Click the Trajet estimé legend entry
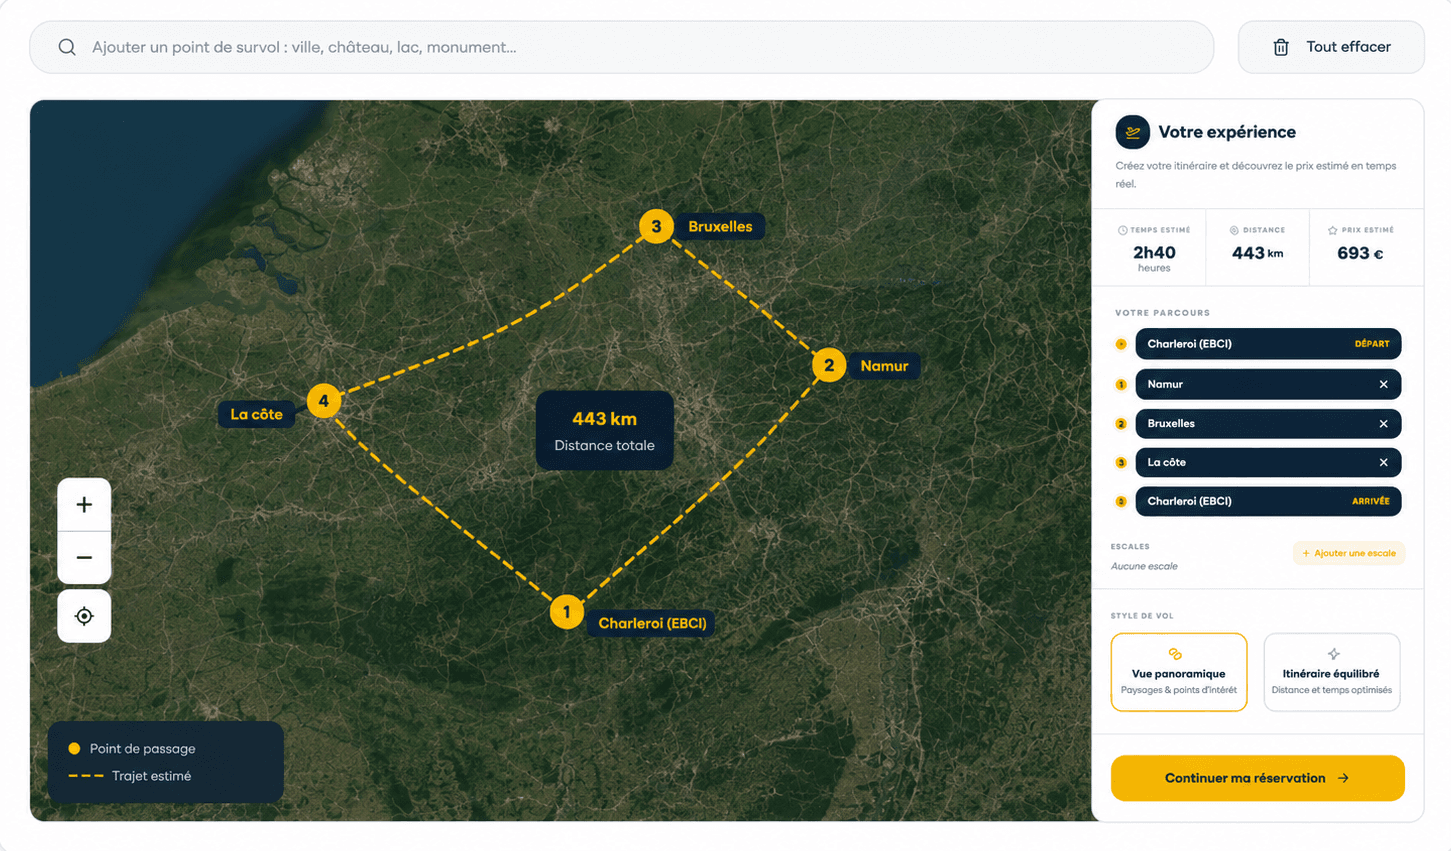Viewport: 1451px width, 851px height. pos(129,776)
